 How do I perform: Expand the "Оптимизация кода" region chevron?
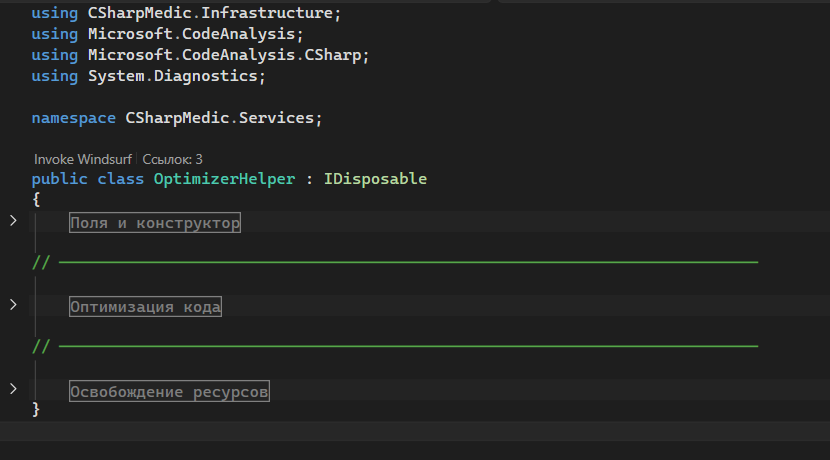[13, 304]
